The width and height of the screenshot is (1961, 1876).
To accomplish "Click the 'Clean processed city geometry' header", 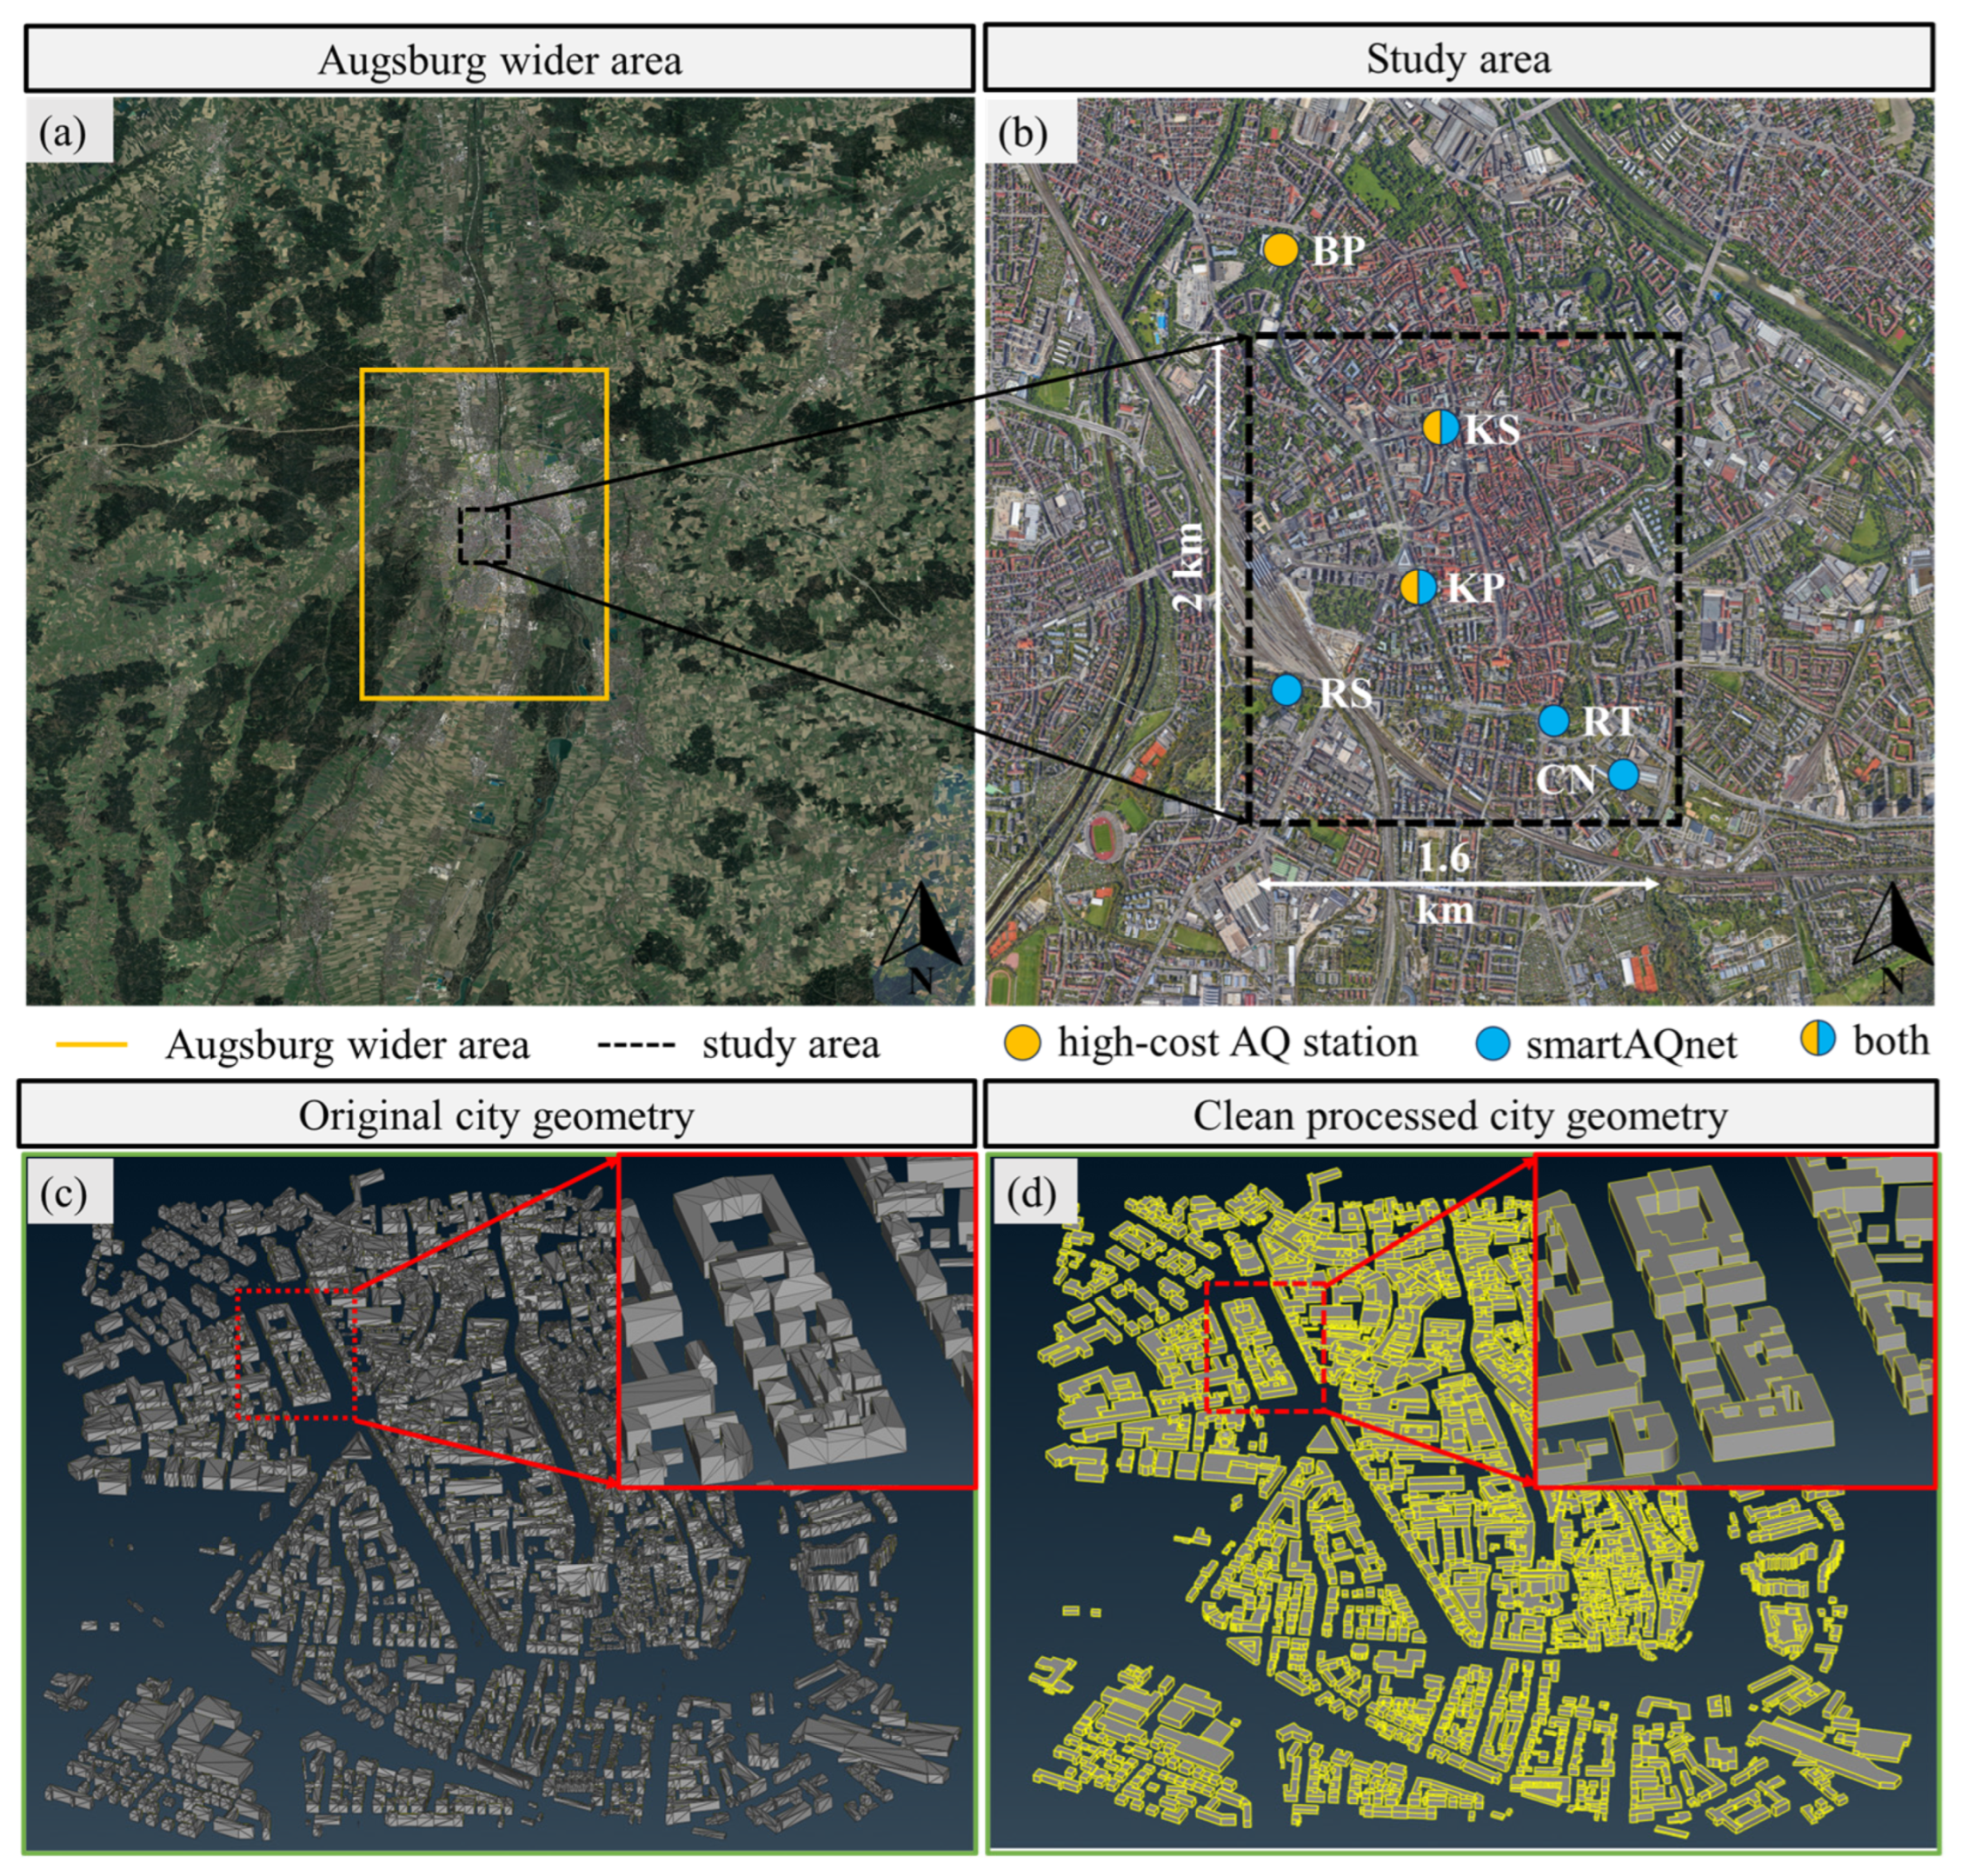I will pos(1459,1114).
